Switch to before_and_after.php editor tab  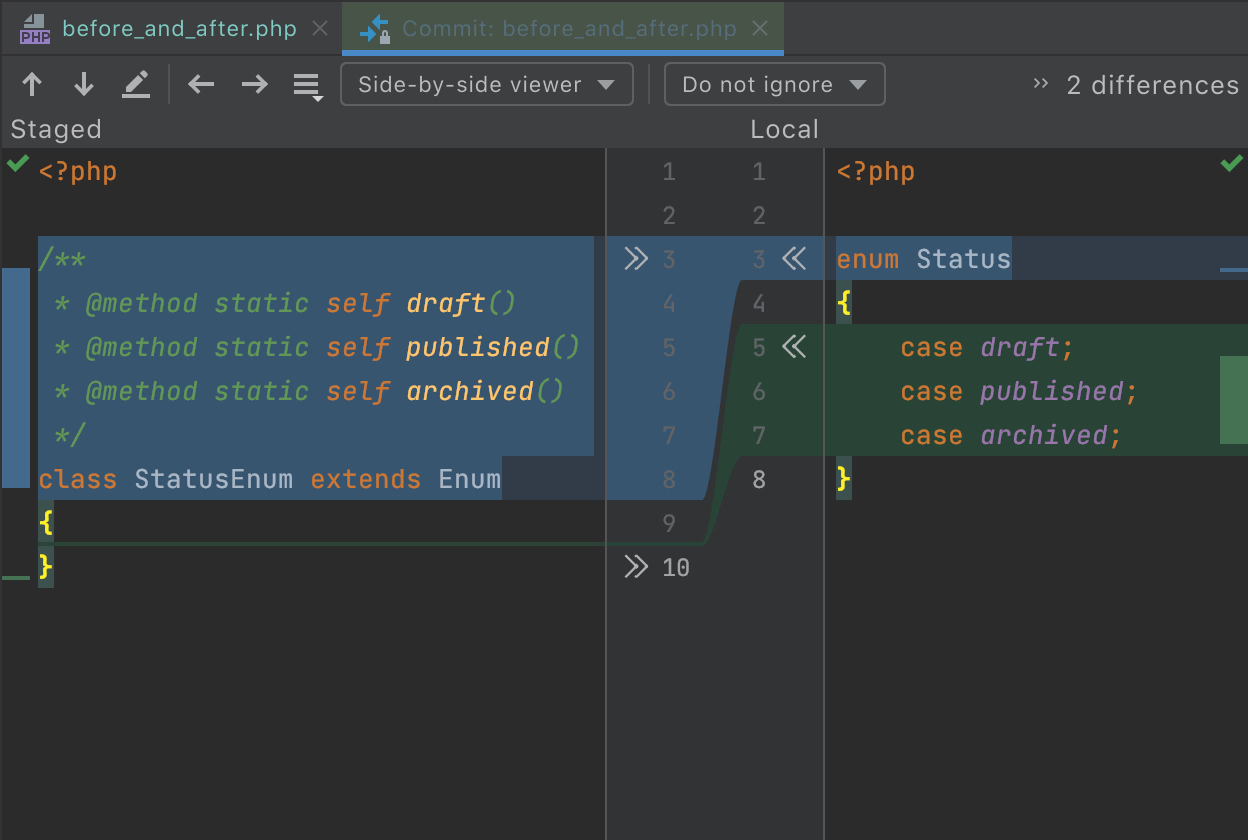click(x=178, y=28)
